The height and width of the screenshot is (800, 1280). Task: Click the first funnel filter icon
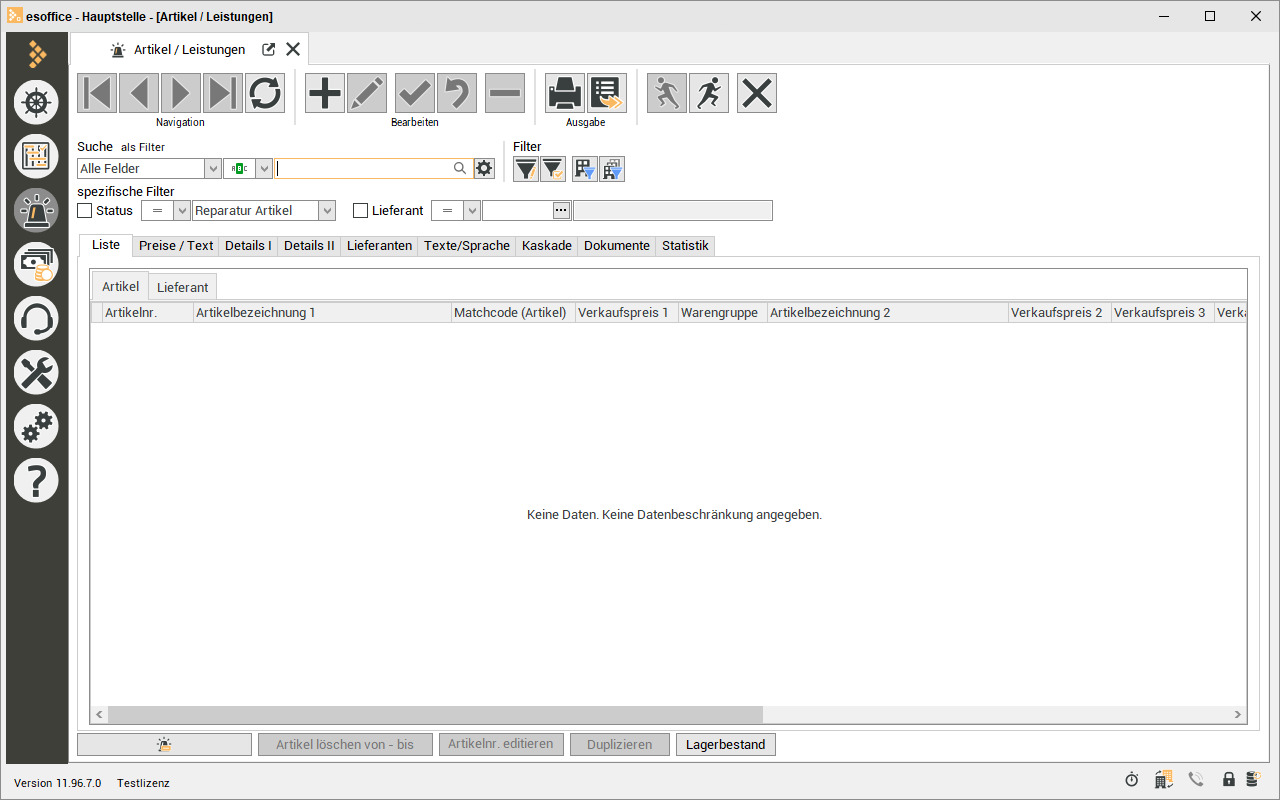tap(526, 169)
